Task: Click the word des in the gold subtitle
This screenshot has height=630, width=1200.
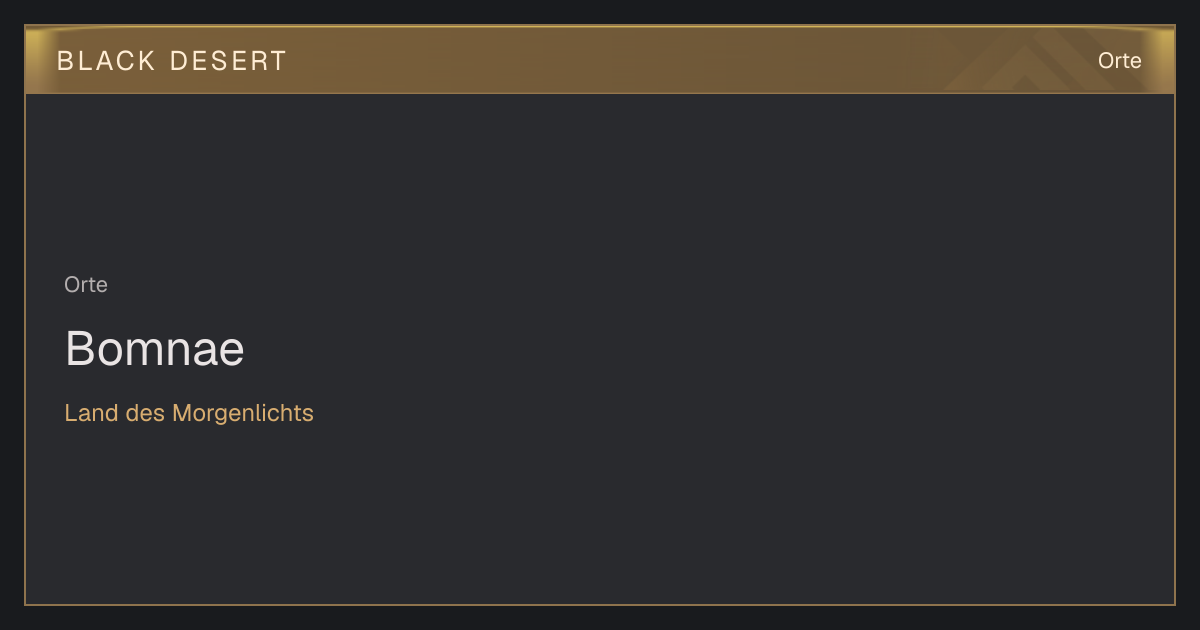Action: coord(146,413)
